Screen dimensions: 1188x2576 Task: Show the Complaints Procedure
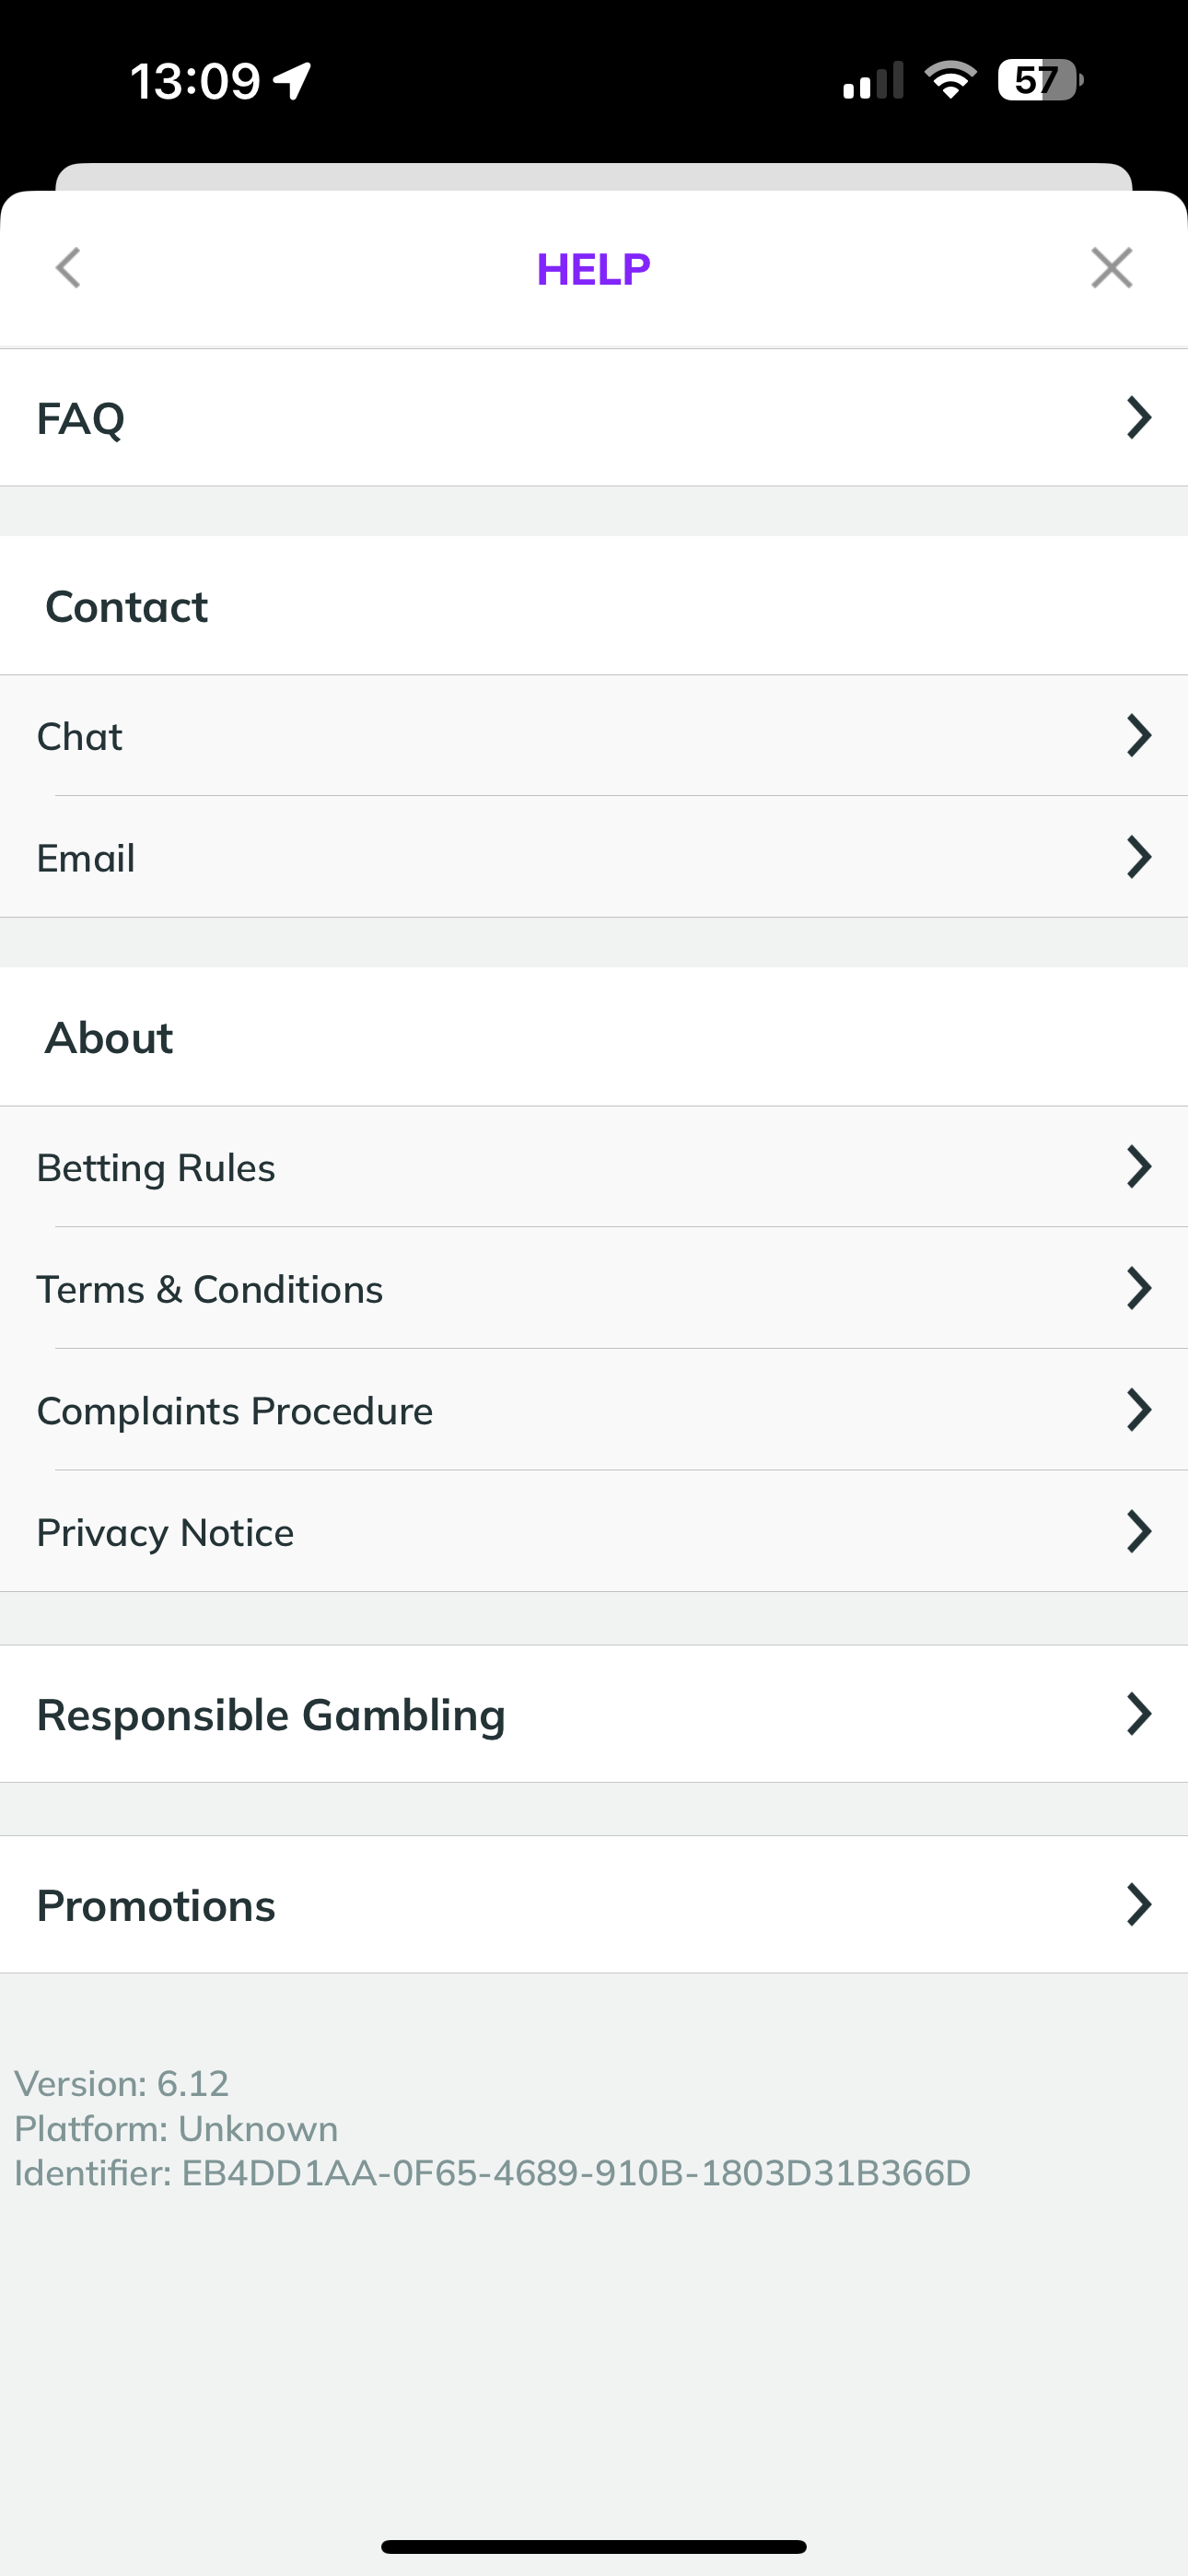[x=235, y=1411]
